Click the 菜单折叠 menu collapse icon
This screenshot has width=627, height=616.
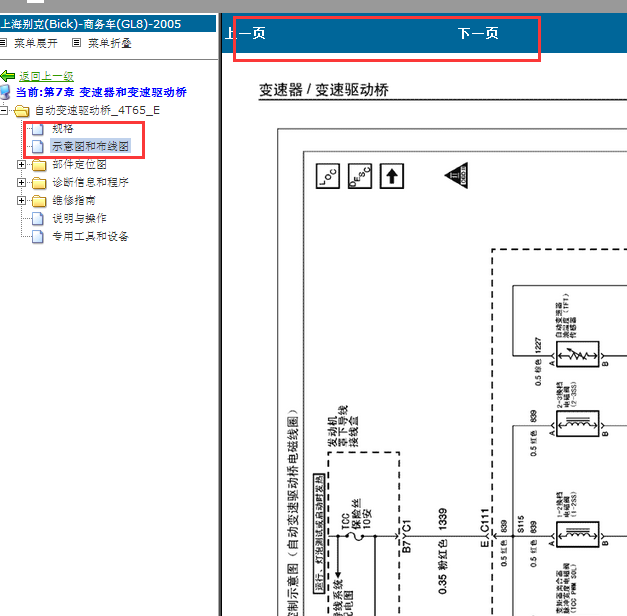click(77, 43)
